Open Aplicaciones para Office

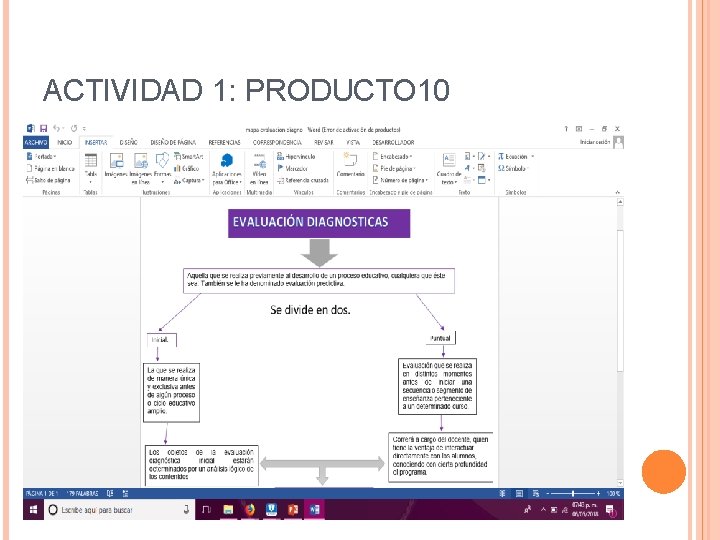click(227, 169)
